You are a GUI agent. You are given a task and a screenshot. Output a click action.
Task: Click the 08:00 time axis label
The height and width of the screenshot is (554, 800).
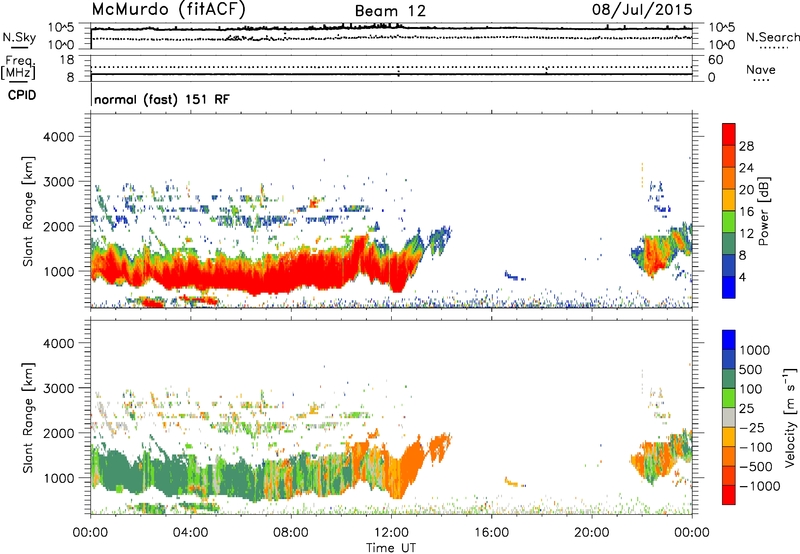(x=291, y=533)
